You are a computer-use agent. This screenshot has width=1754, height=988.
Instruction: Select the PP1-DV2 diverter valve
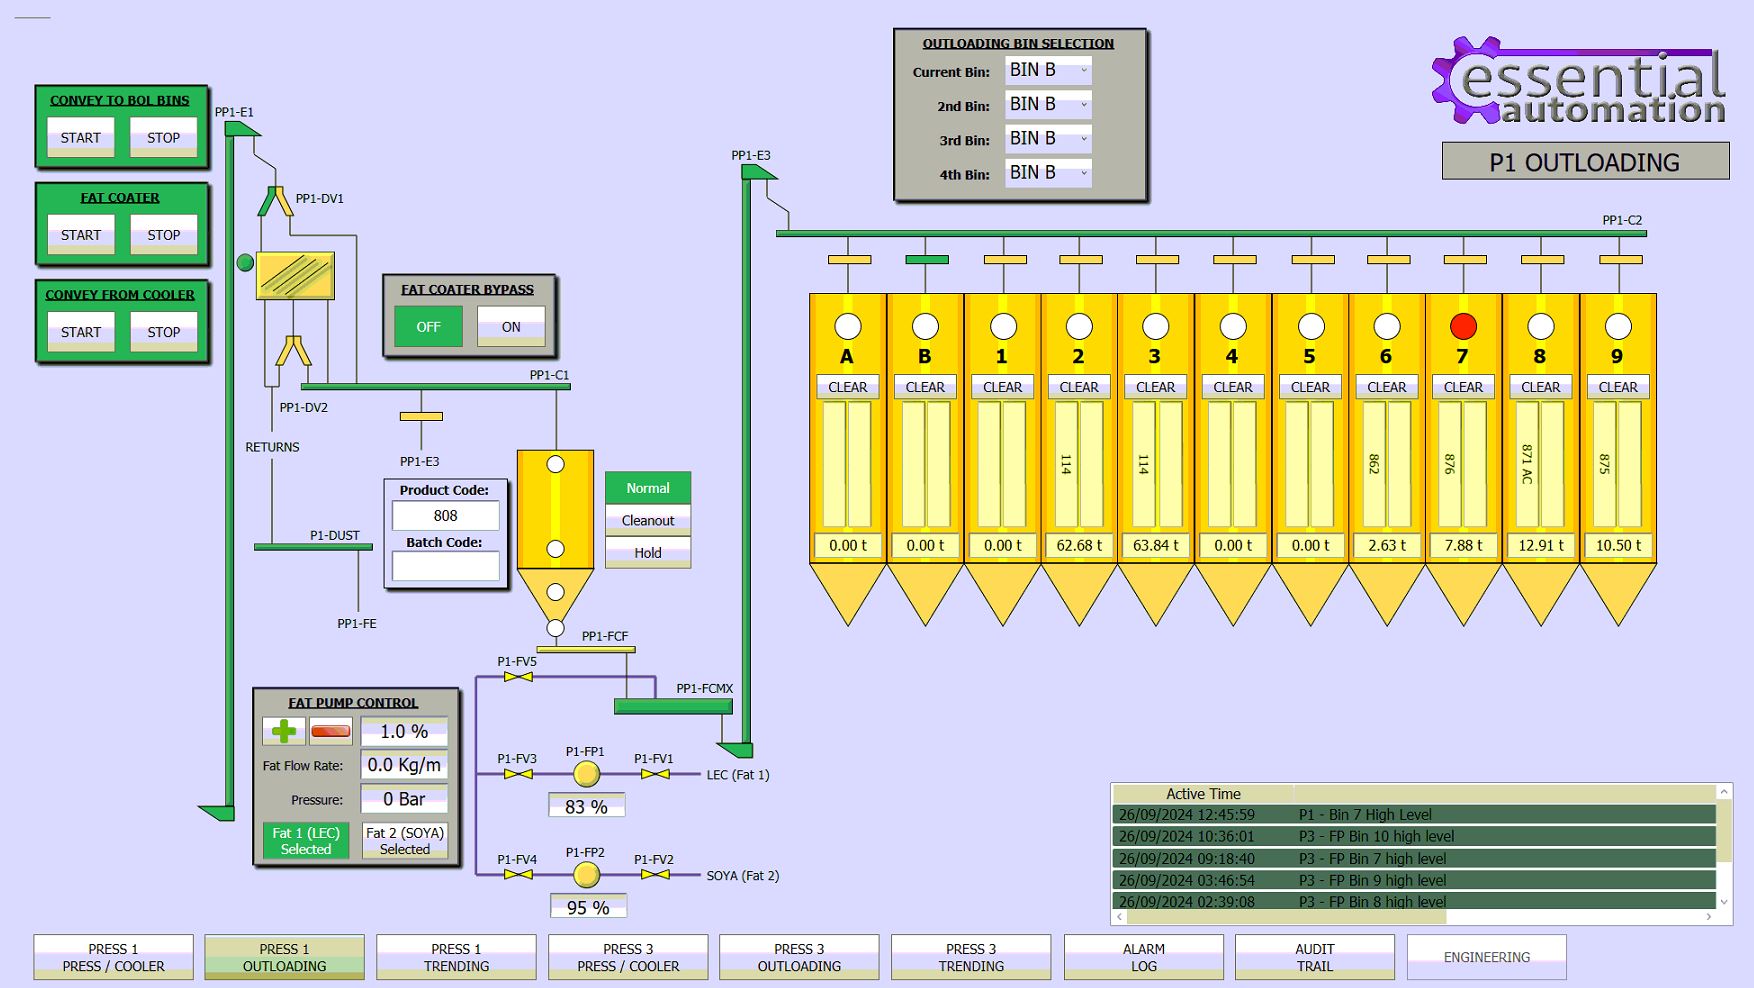click(x=293, y=351)
